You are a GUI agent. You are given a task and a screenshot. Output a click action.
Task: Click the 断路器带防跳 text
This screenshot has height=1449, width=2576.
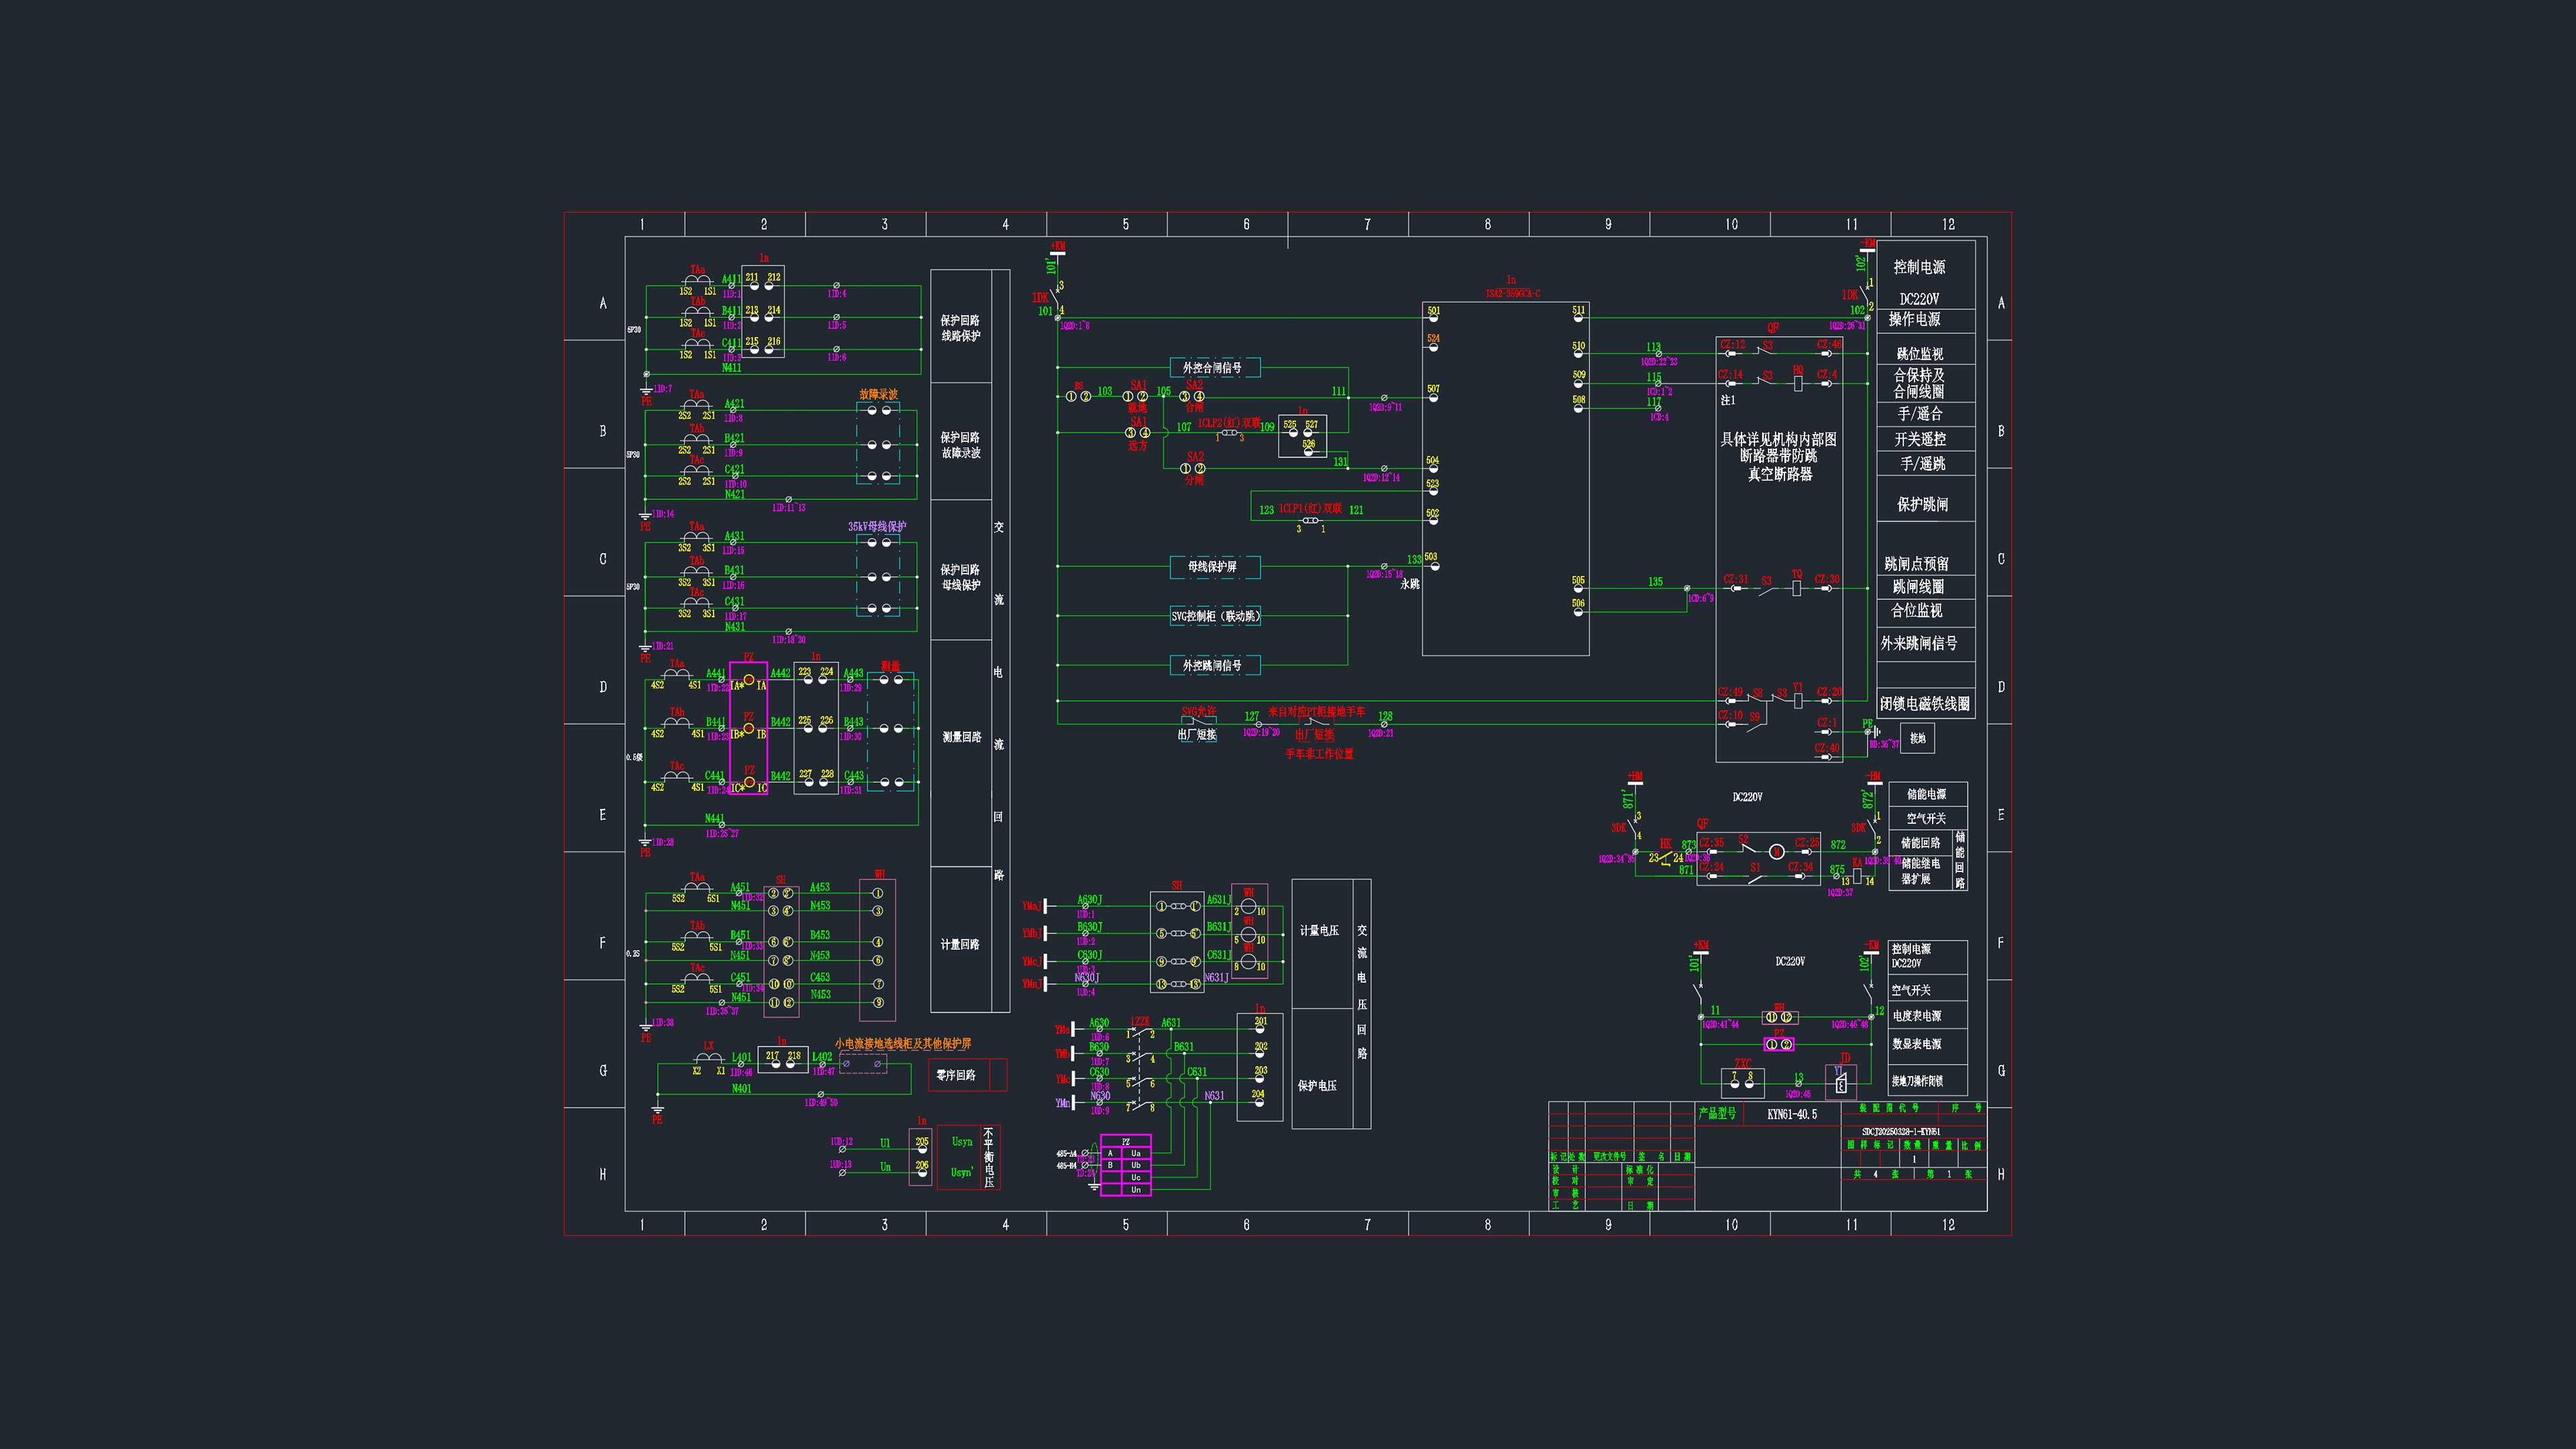1778,456
